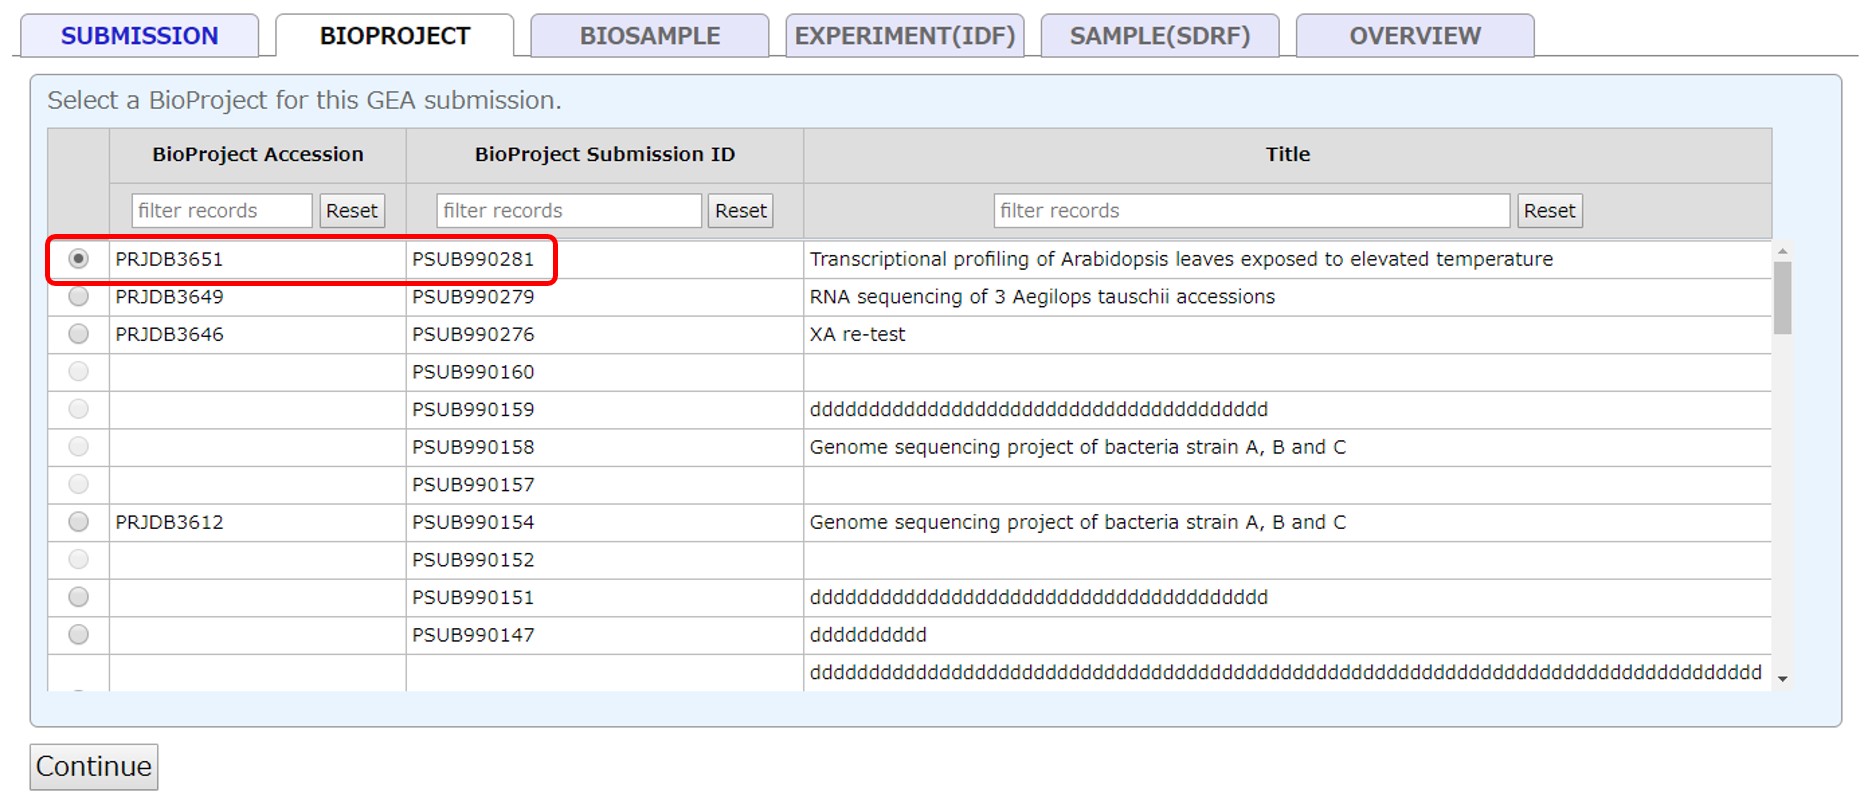The height and width of the screenshot is (800, 1864).
Task: Open the SUBMISSION tab
Action: pos(139,36)
